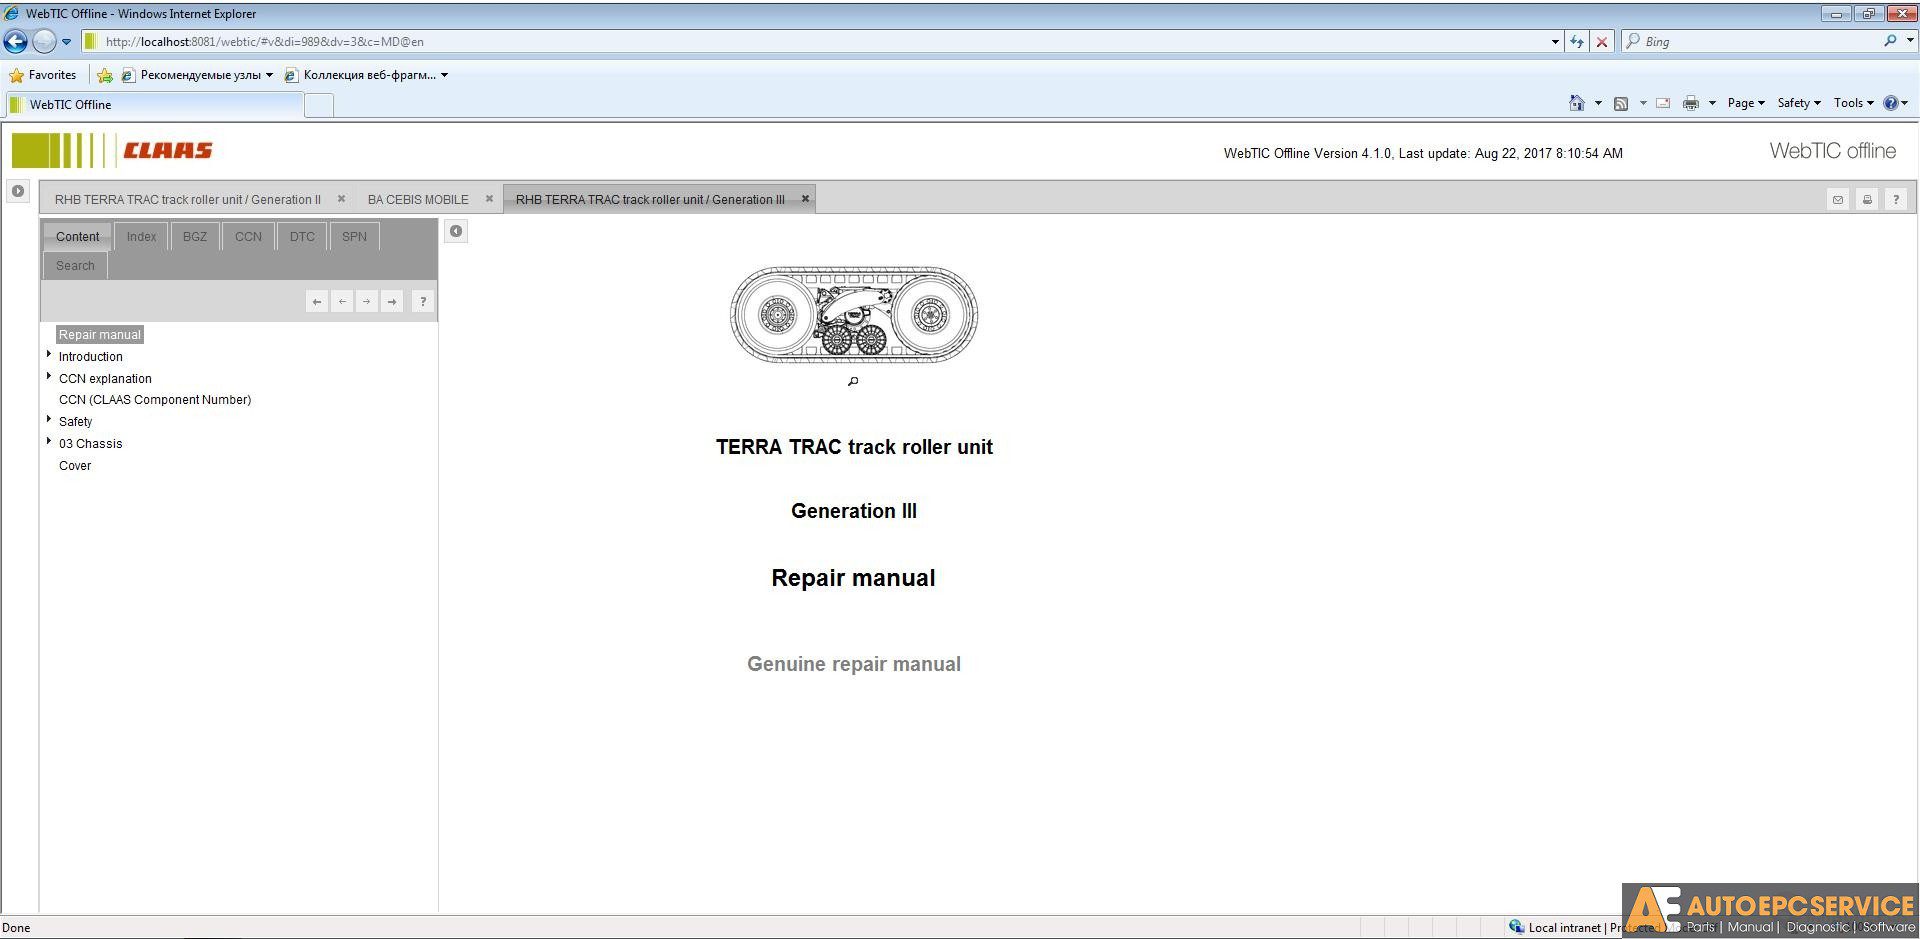Image resolution: width=1920 pixels, height=939 pixels.
Task: Select CCN (CLAAS Component Number) tree item
Action: pos(155,400)
